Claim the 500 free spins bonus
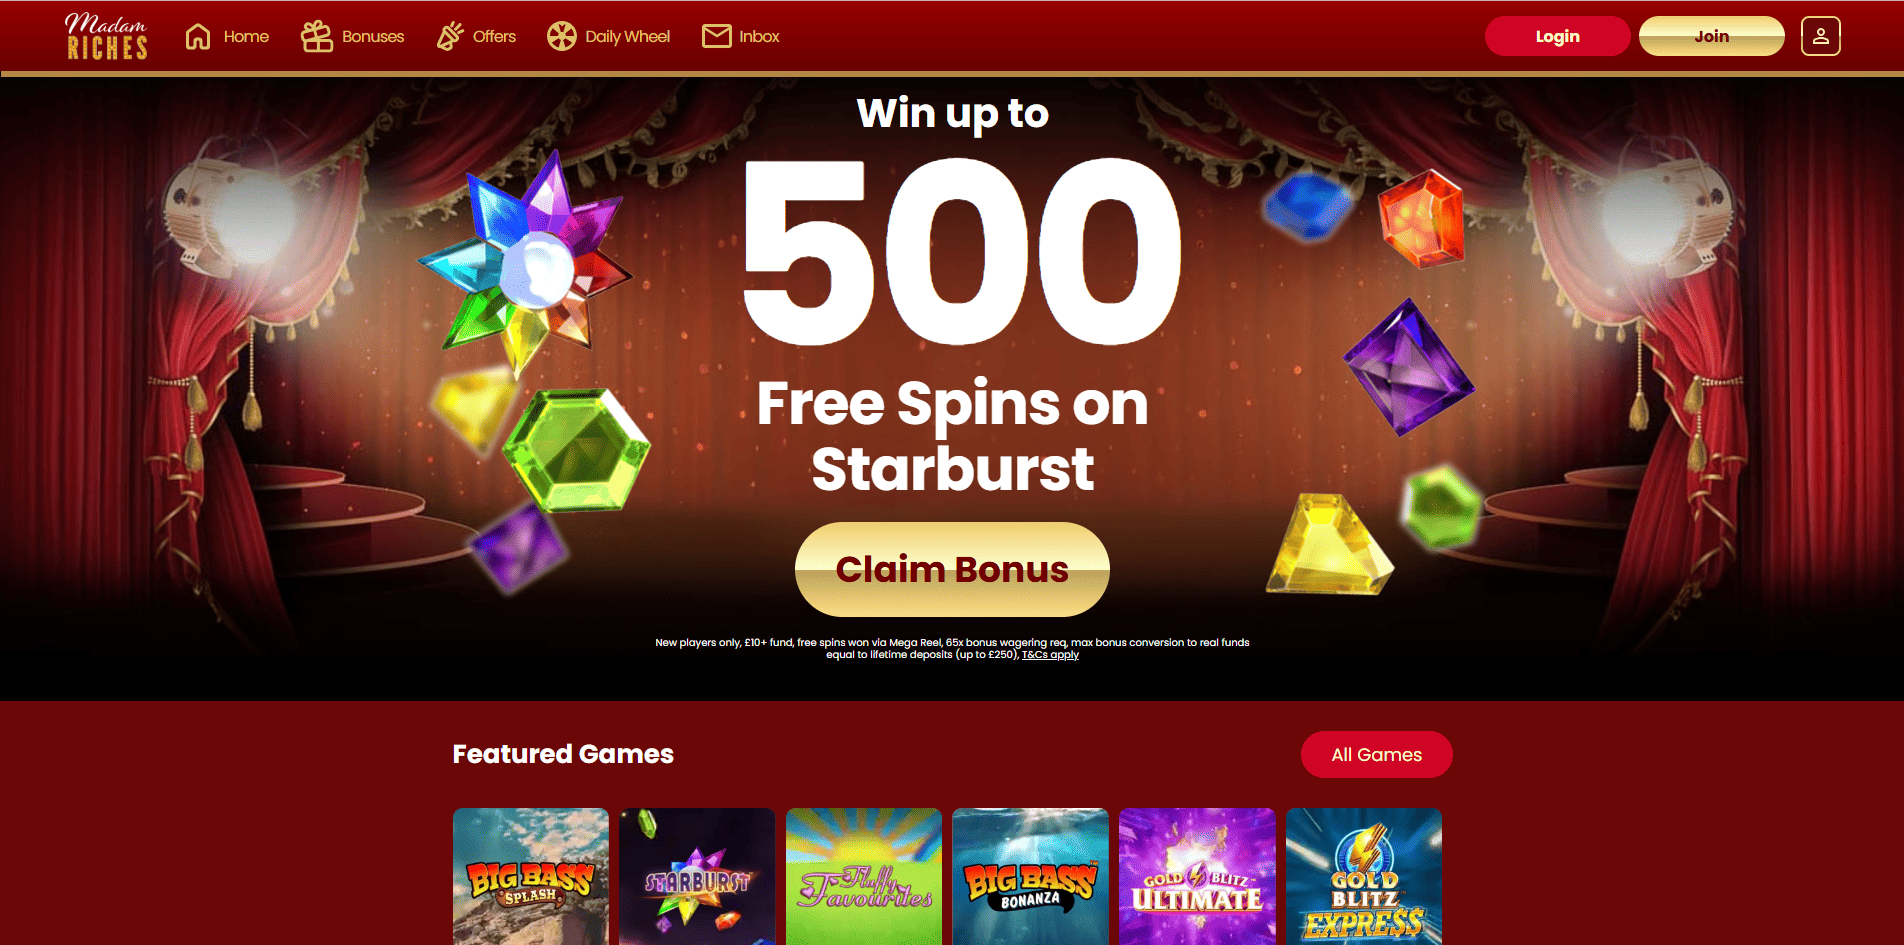1904x945 pixels. pyautogui.click(x=952, y=569)
